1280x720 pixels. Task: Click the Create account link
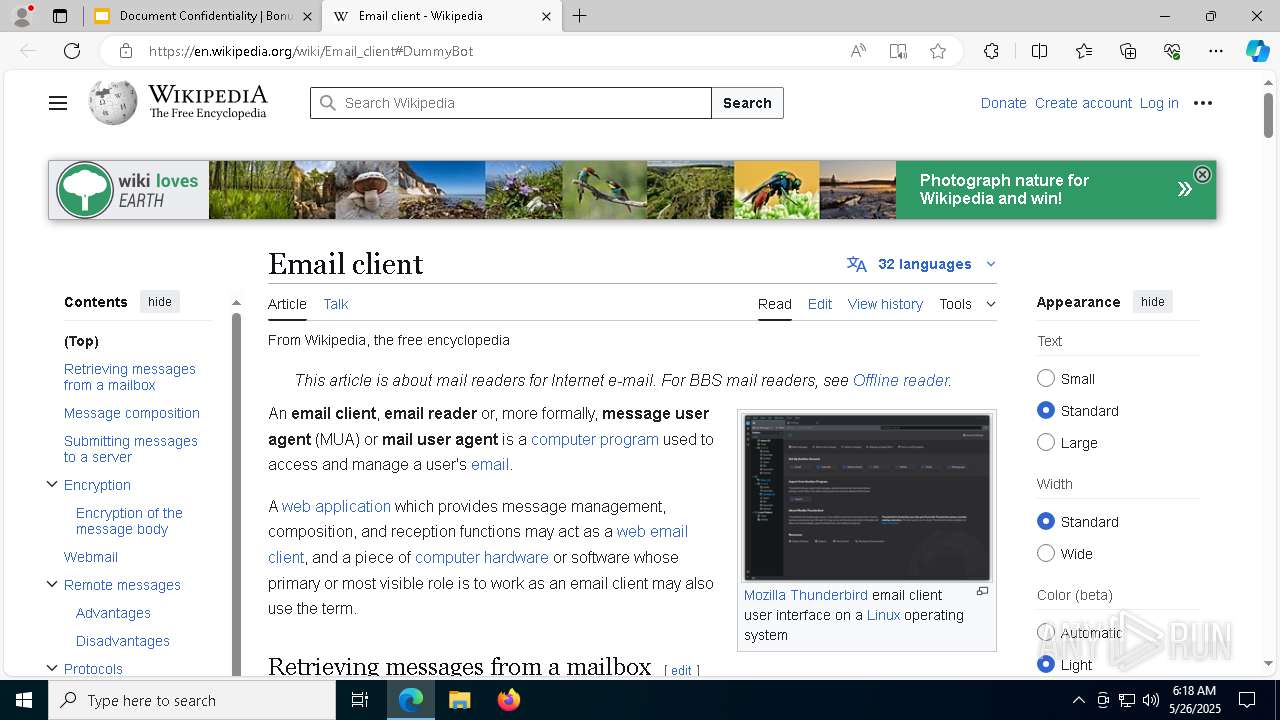point(1083,103)
